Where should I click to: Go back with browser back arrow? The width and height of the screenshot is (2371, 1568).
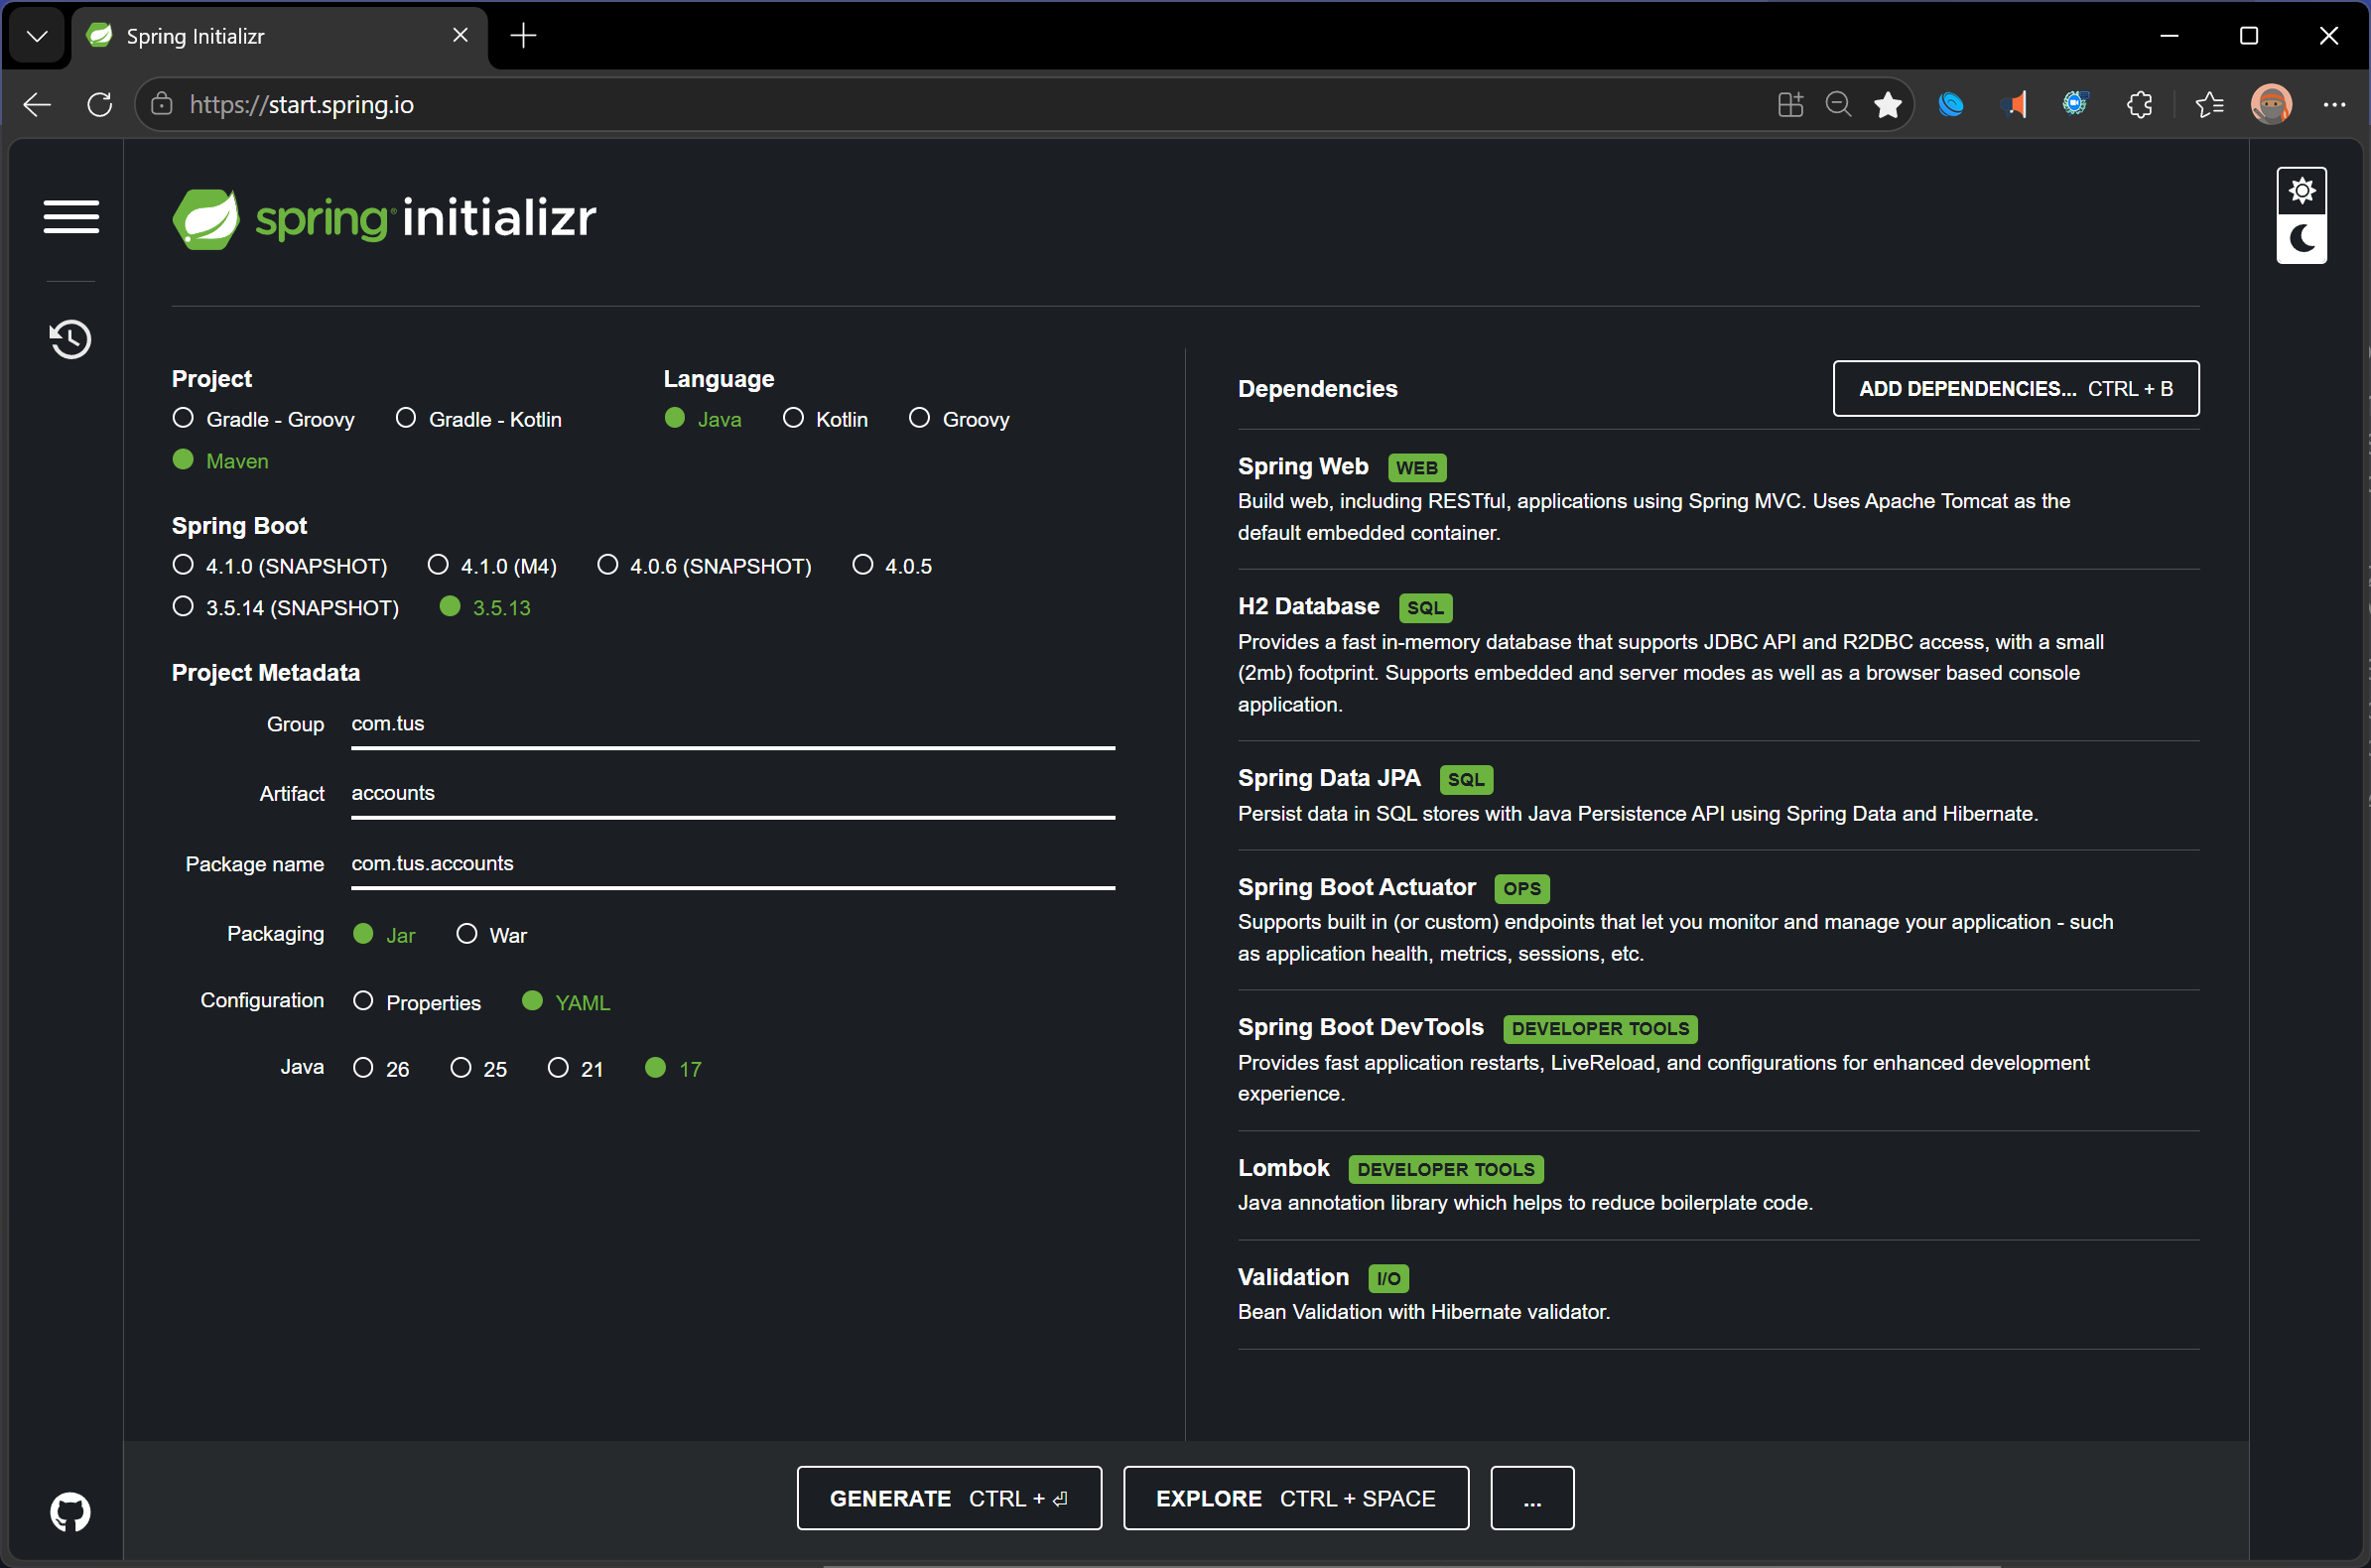(x=37, y=104)
